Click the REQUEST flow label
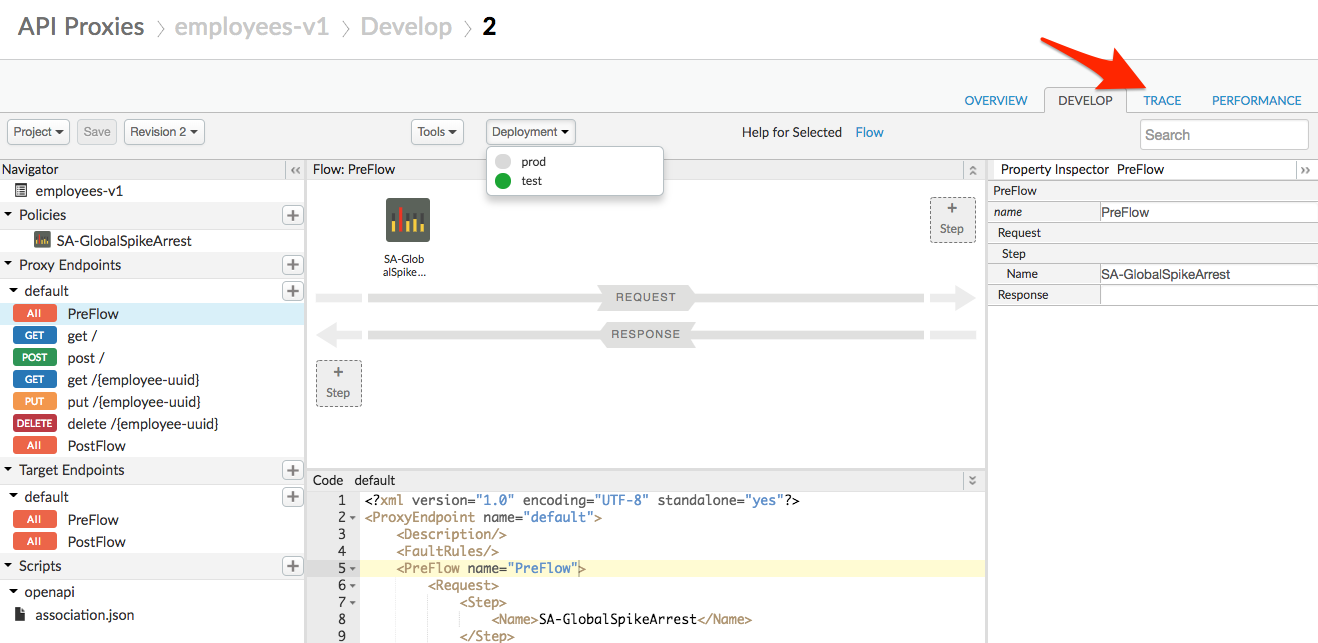The height and width of the screenshot is (643, 1318). pyautogui.click(x=645, y=297)
